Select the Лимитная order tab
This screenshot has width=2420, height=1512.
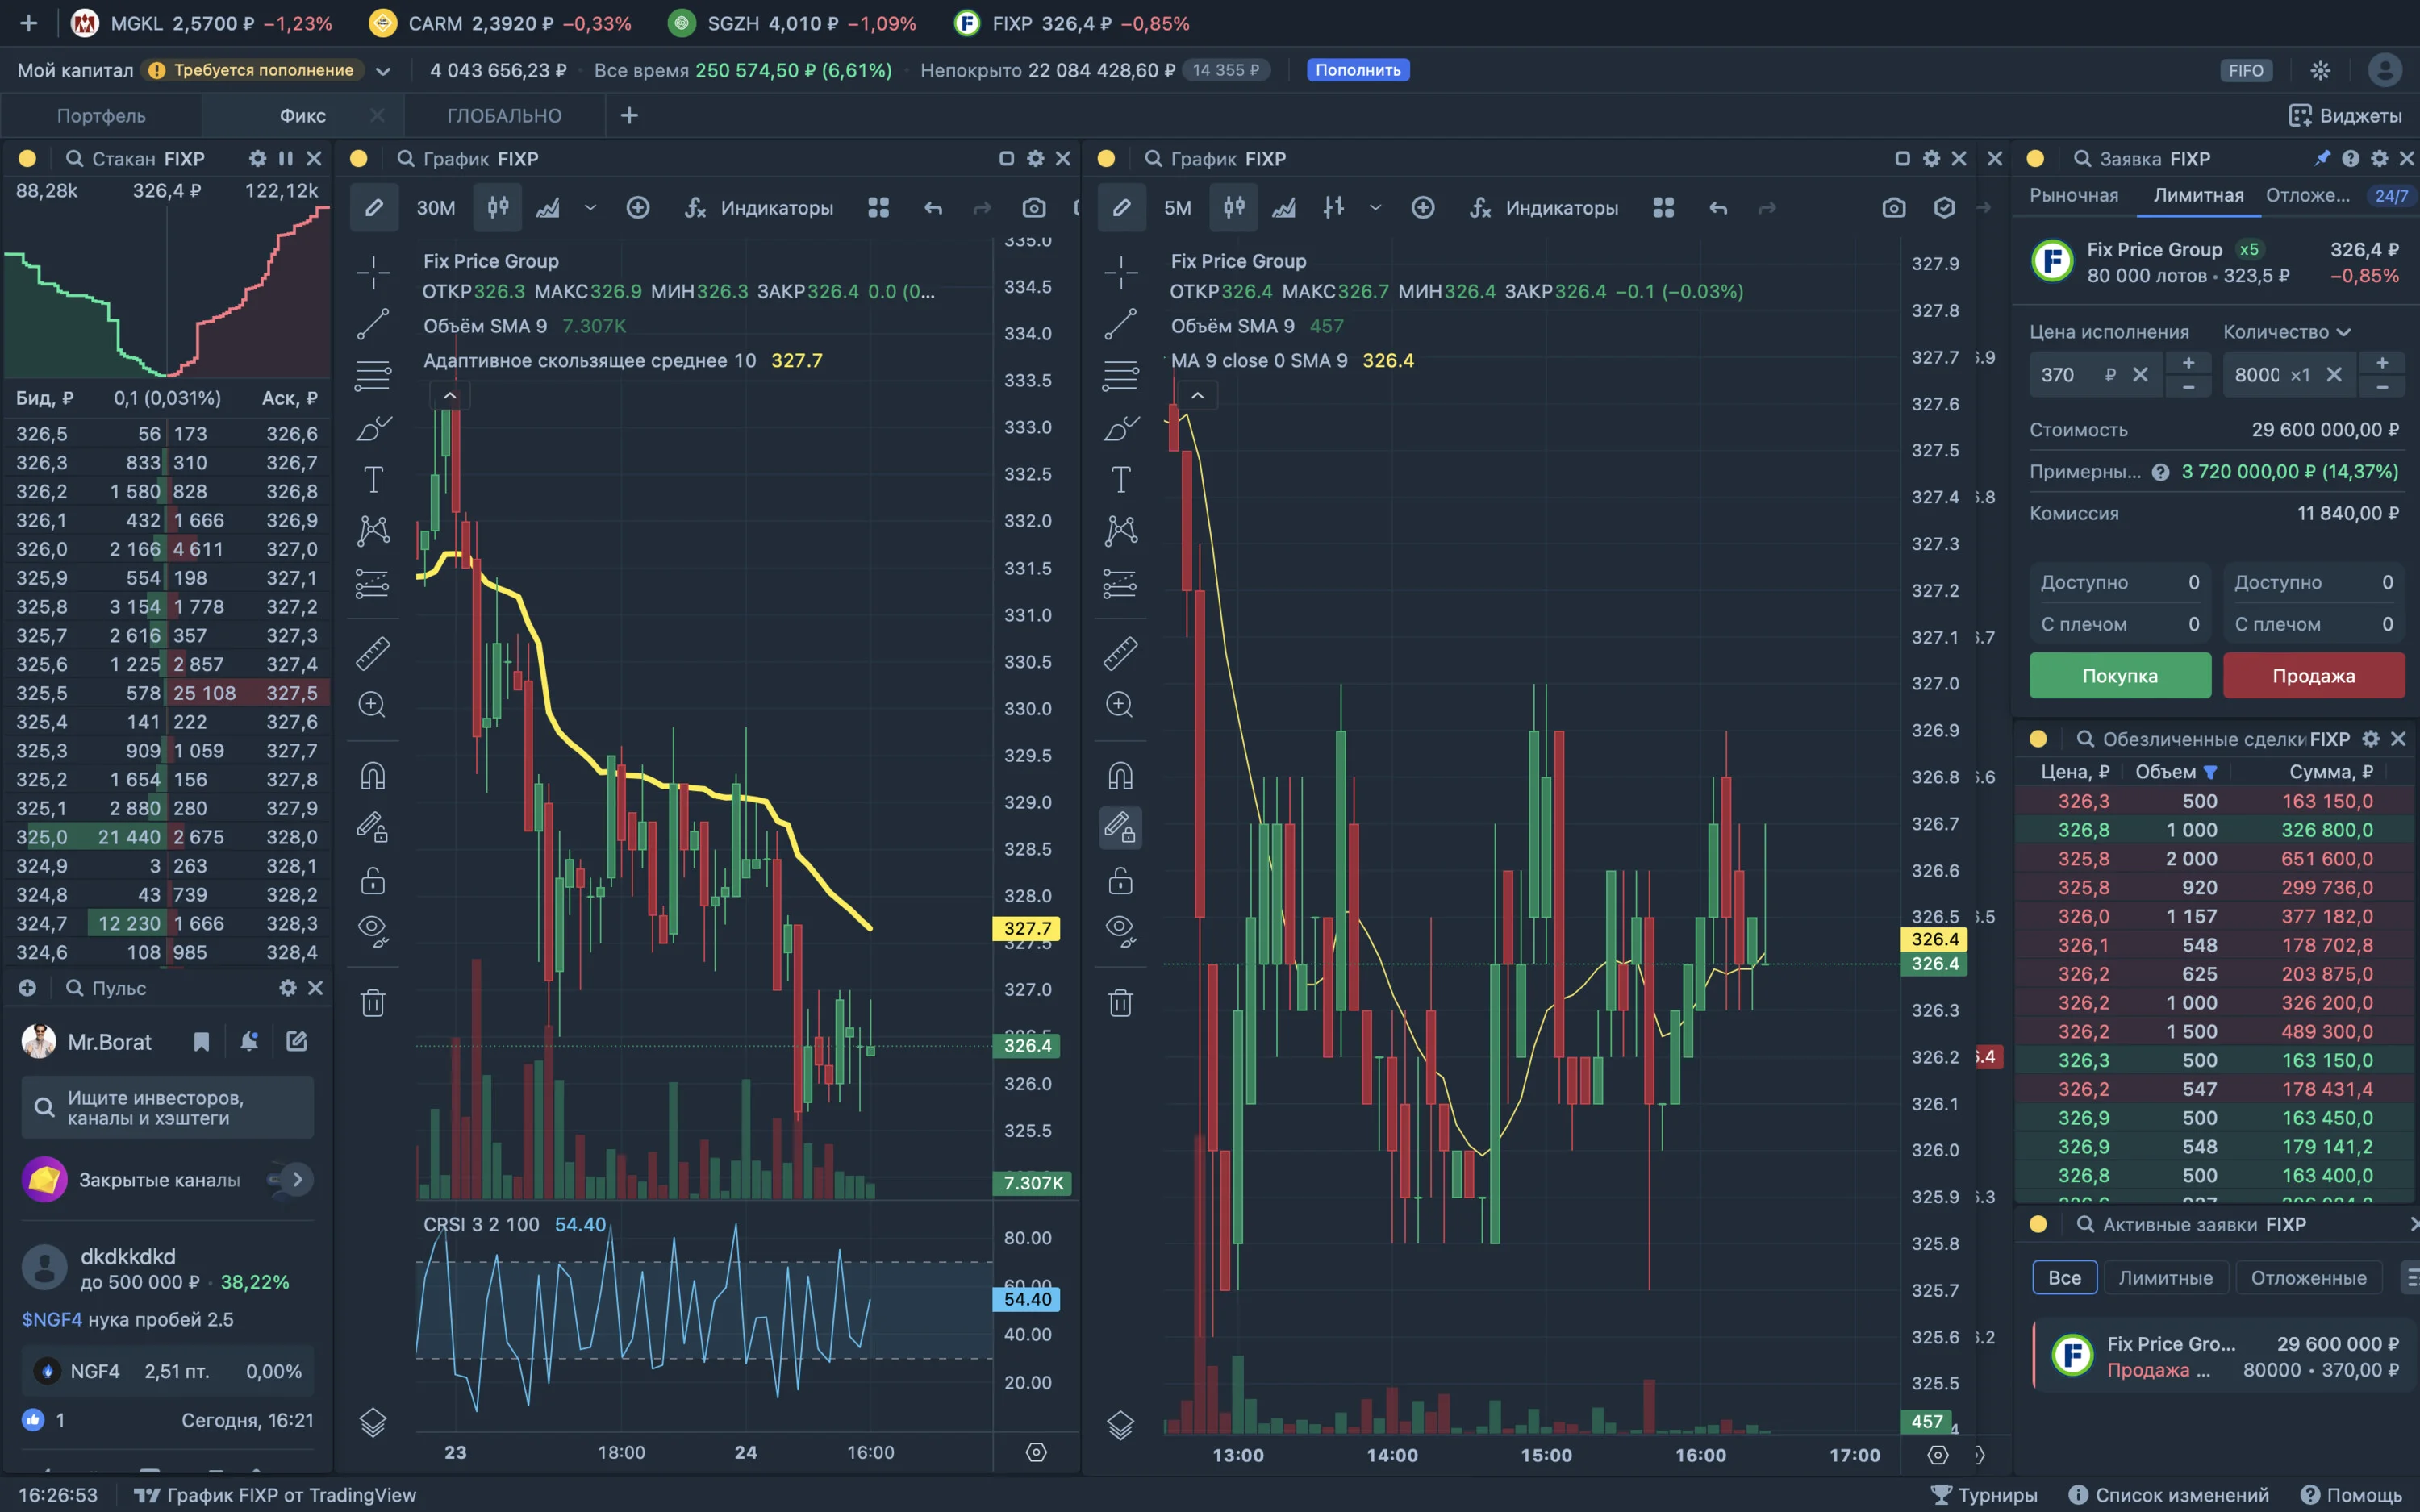tap(2198, 195)
